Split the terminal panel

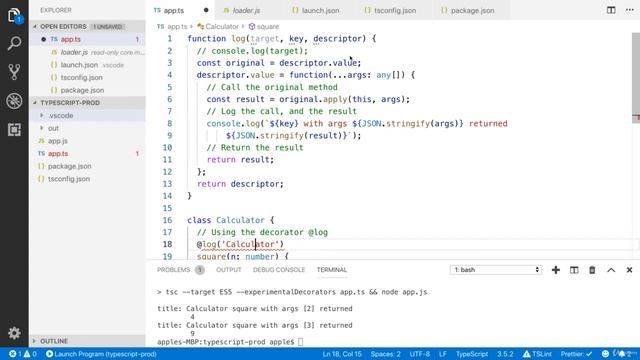[574, 270]
